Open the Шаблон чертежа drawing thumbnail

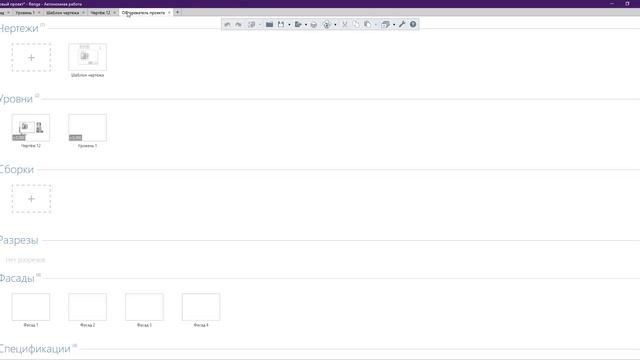click(87, 57)
